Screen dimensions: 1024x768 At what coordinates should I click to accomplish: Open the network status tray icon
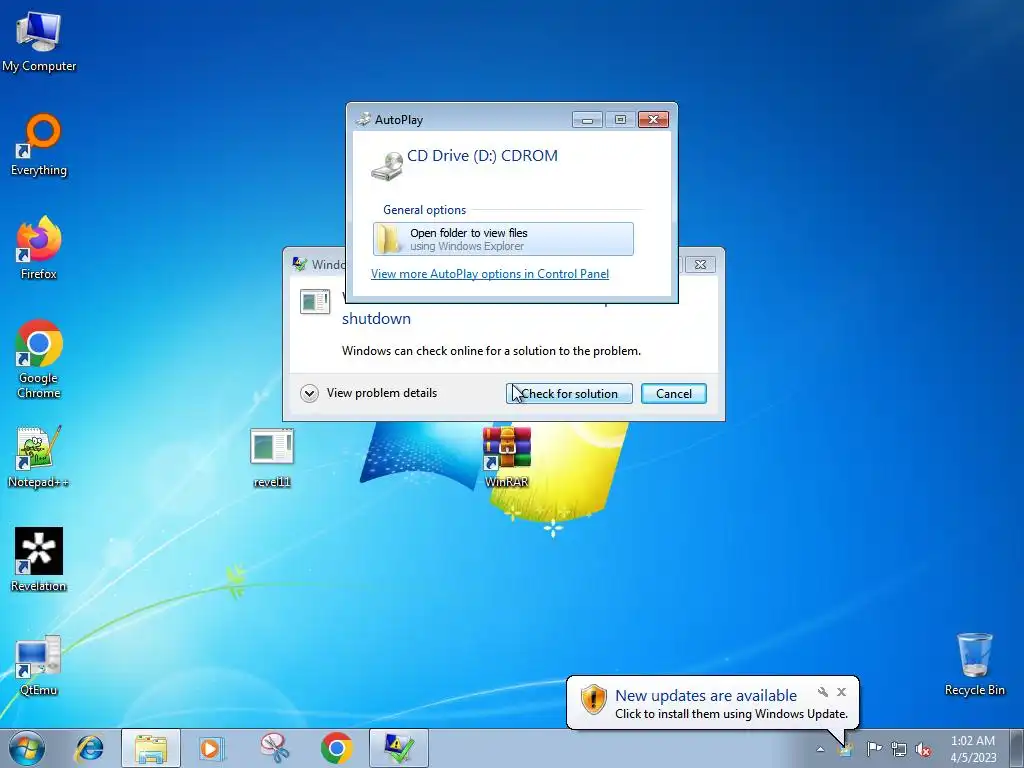899,749
